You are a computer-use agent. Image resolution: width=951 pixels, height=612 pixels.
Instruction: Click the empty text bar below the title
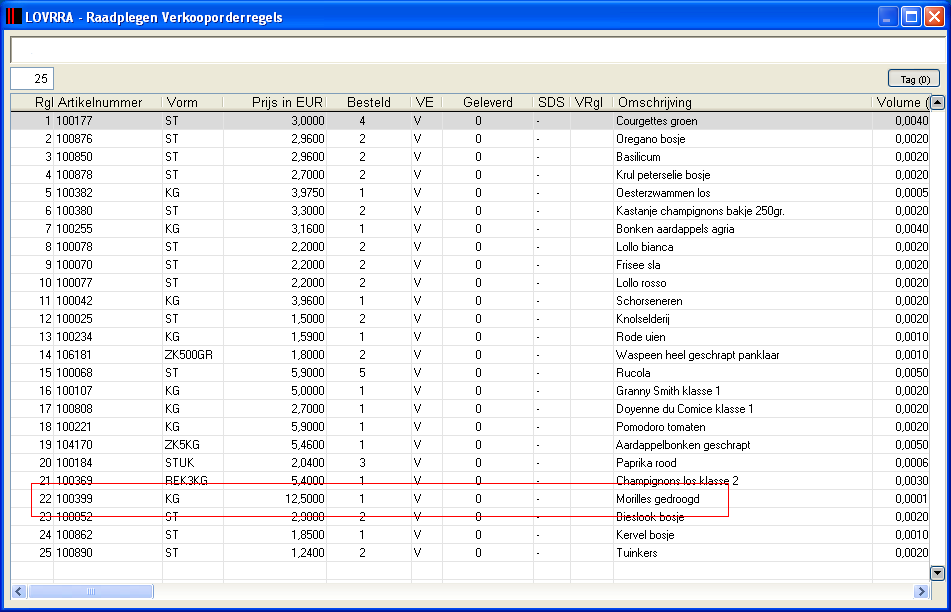478,50
